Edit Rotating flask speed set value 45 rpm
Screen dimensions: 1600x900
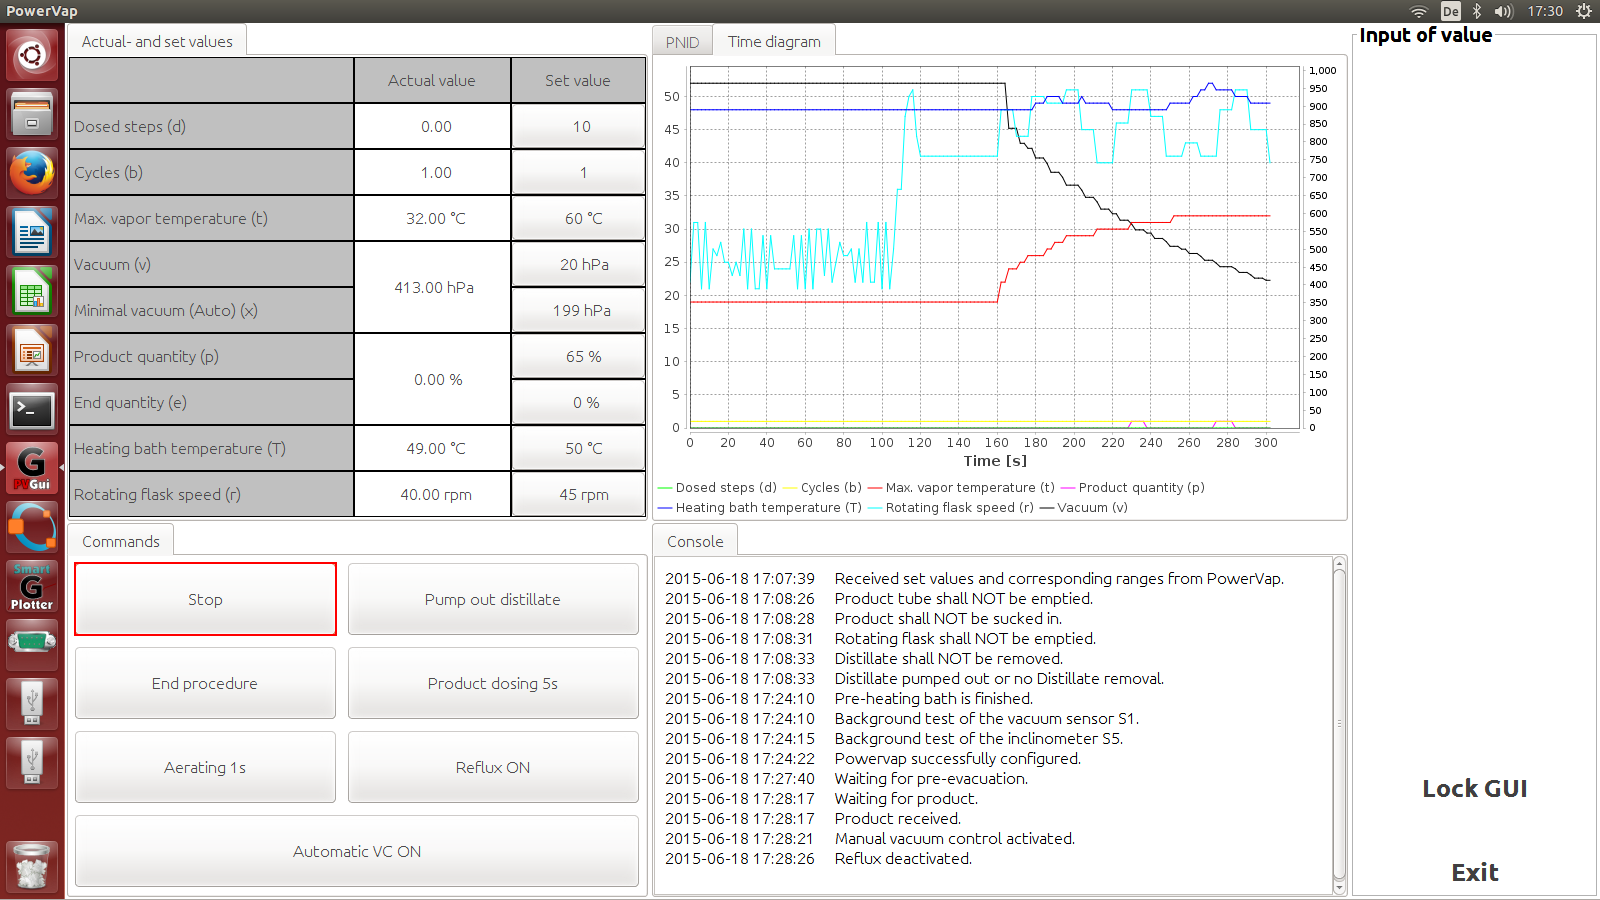tap(579, 494)
